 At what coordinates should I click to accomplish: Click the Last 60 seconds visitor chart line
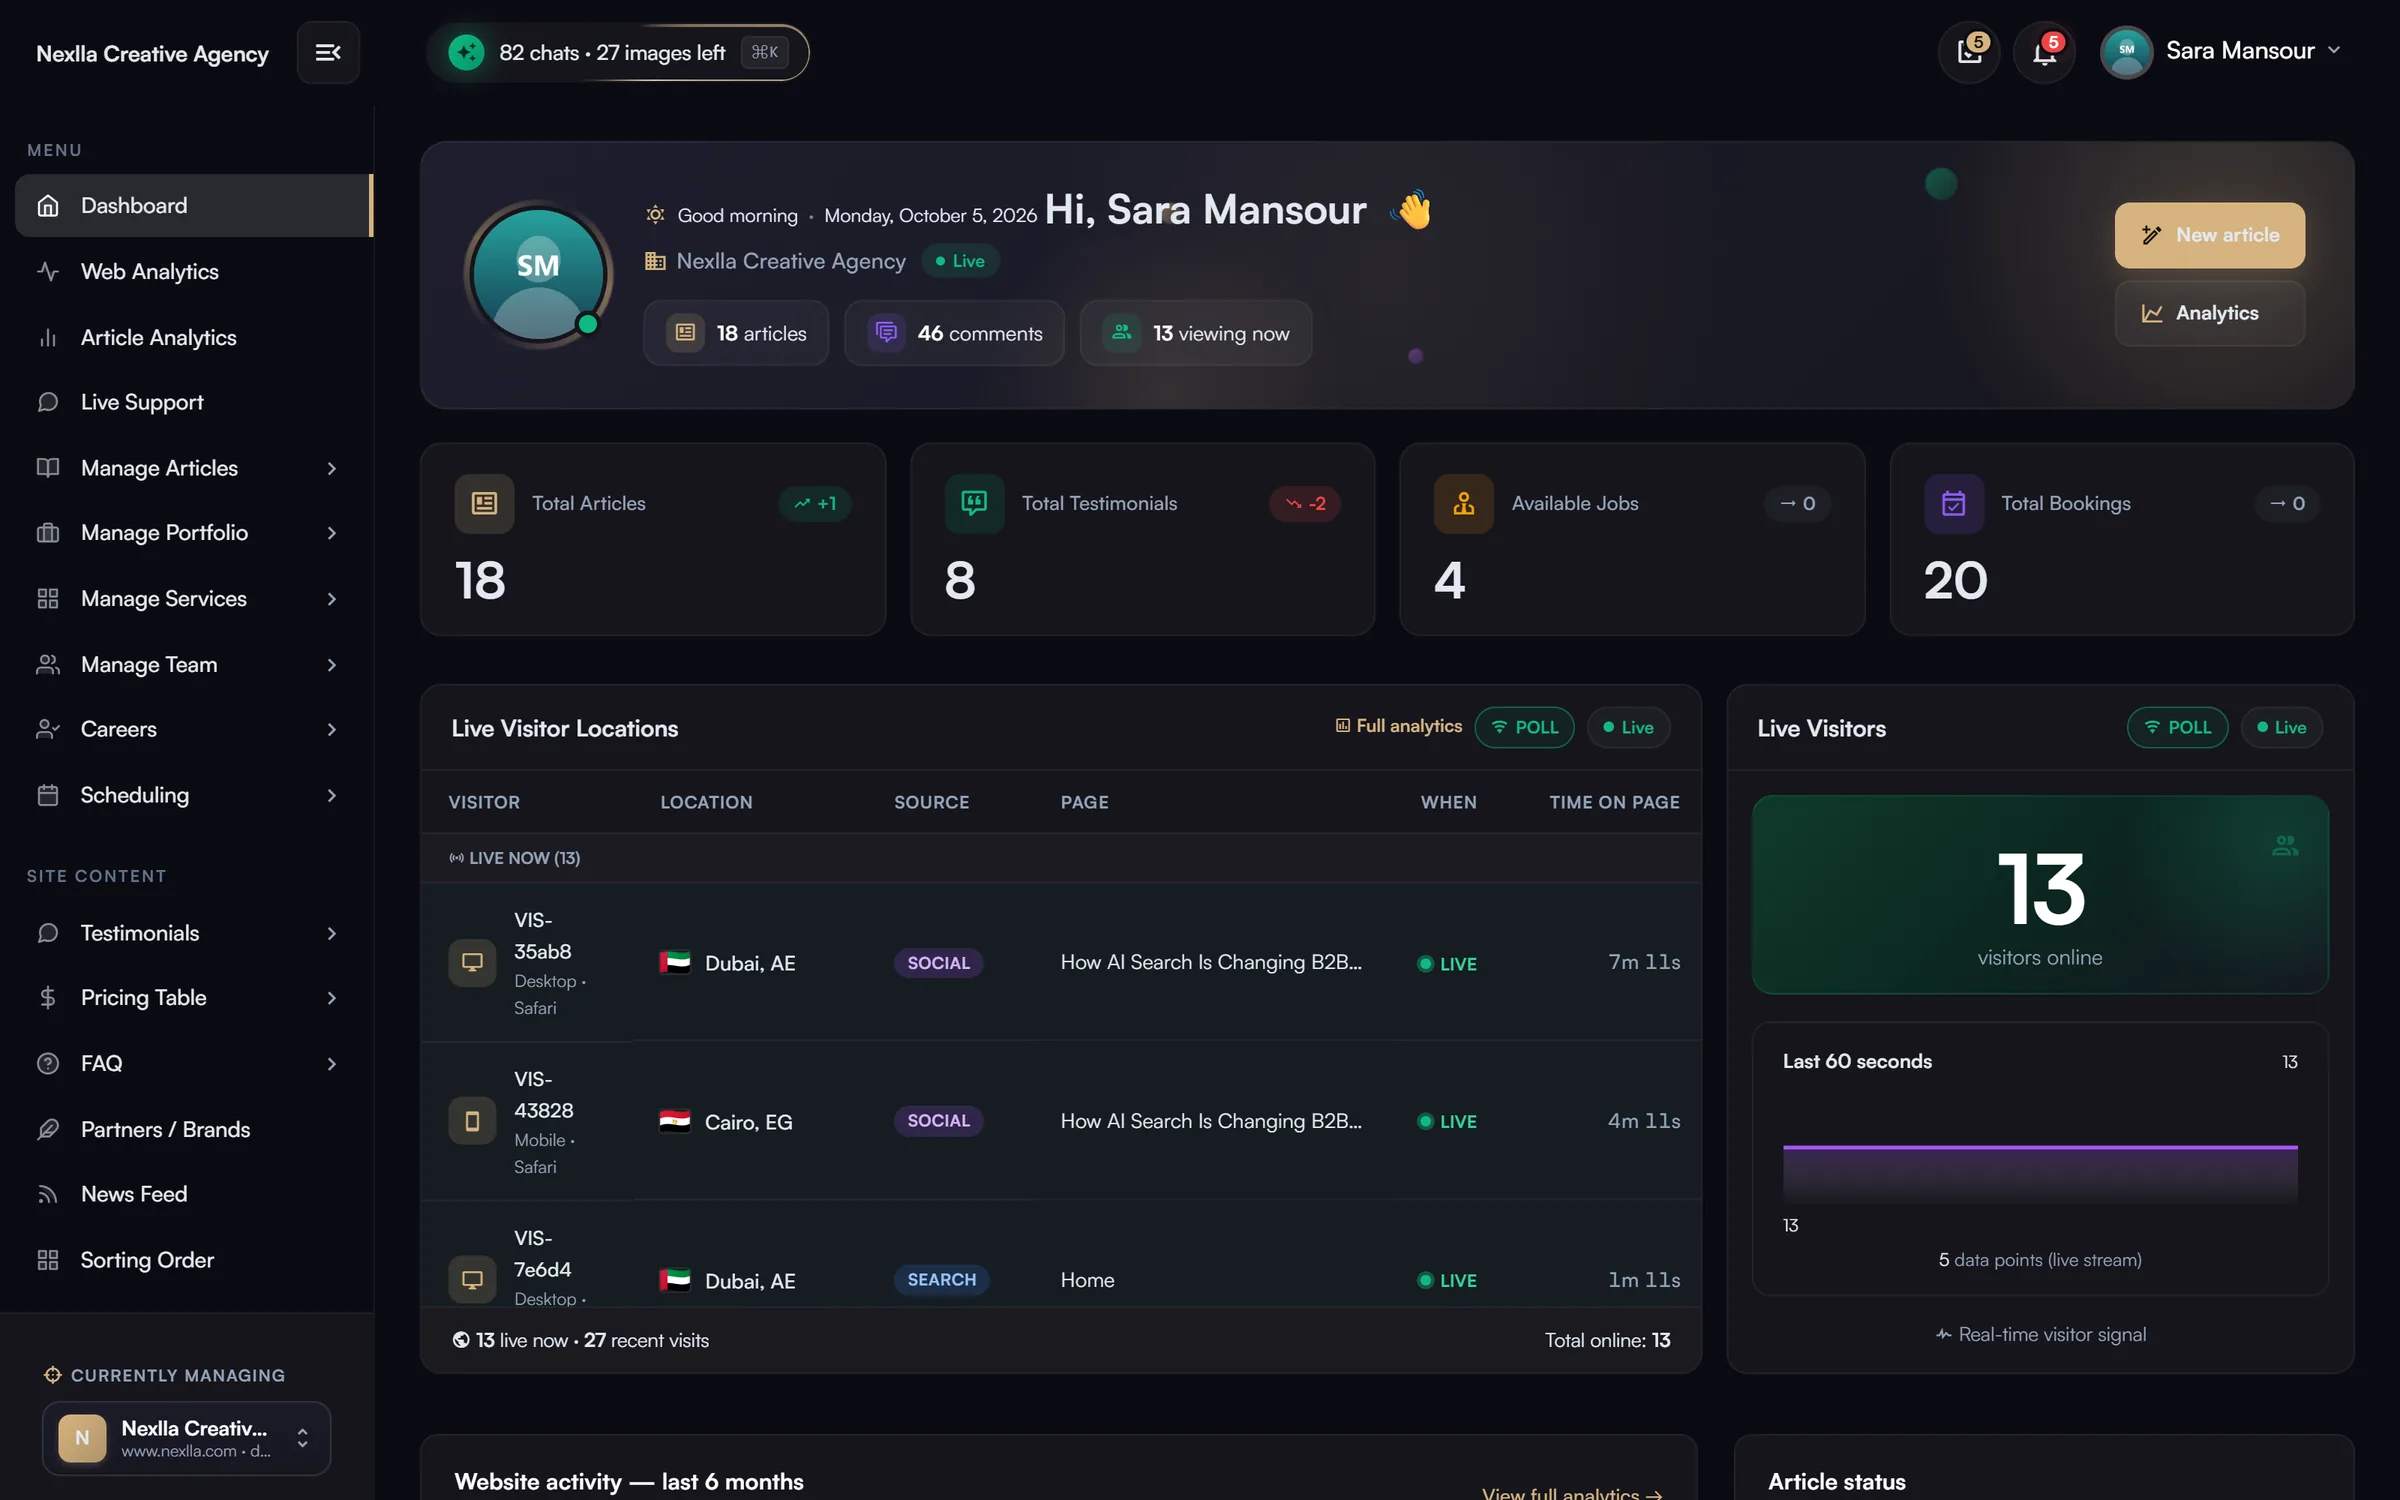click(2040, 1148)
